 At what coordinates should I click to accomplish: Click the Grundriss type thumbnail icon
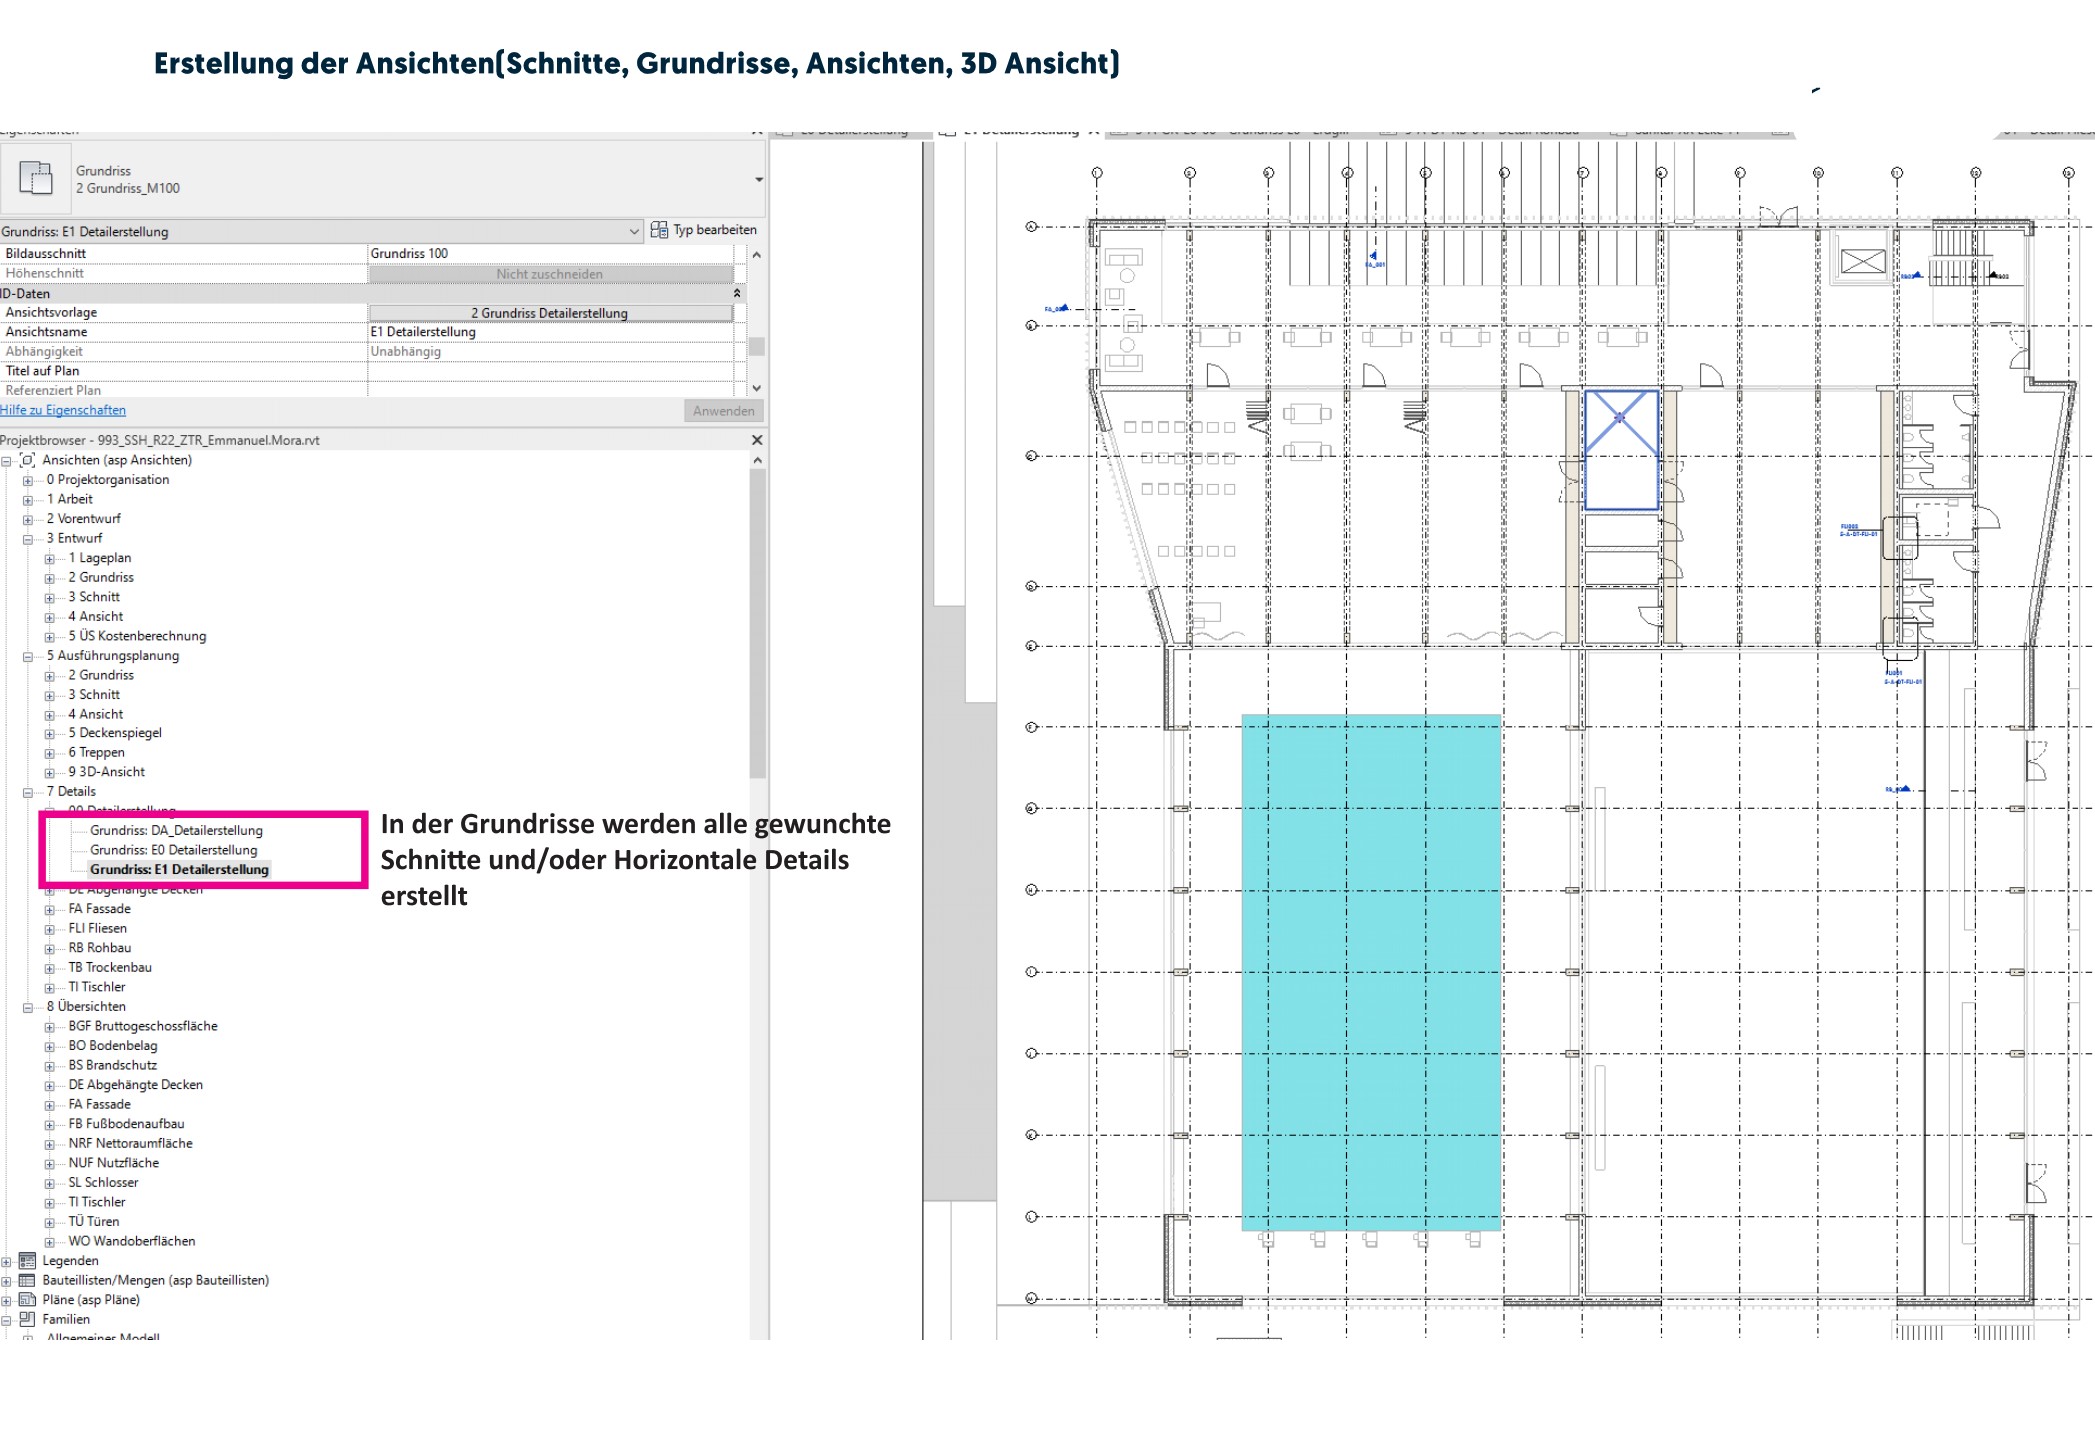click(x=36, y=178)
